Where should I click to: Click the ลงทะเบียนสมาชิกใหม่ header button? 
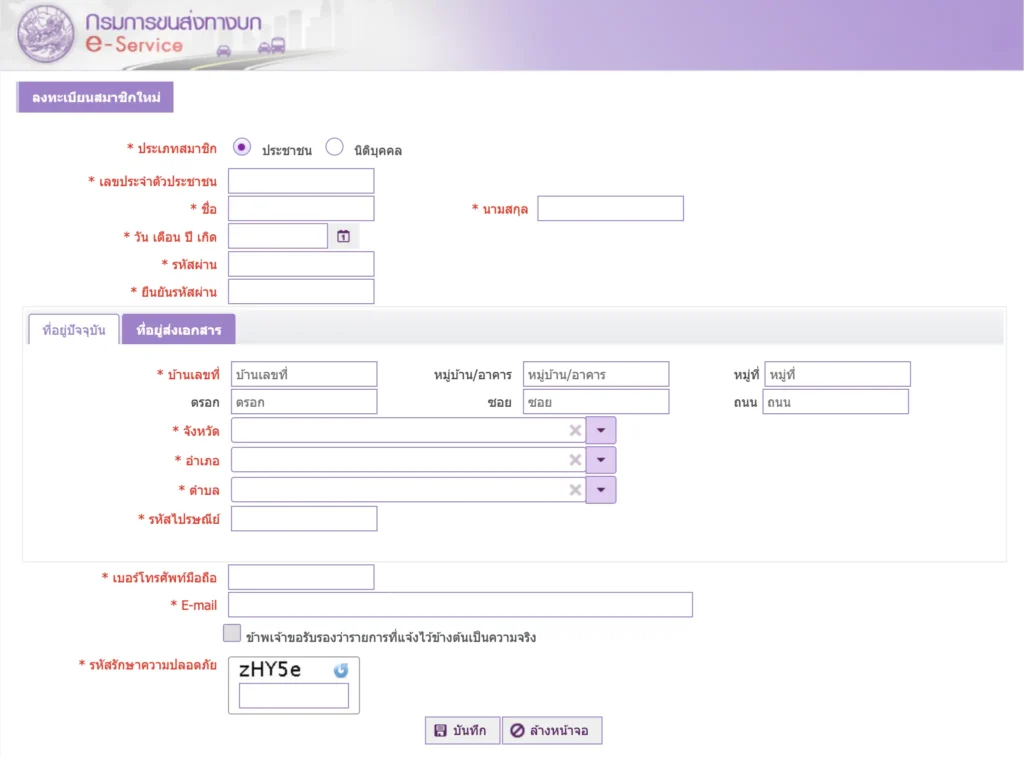click(95, 97)
